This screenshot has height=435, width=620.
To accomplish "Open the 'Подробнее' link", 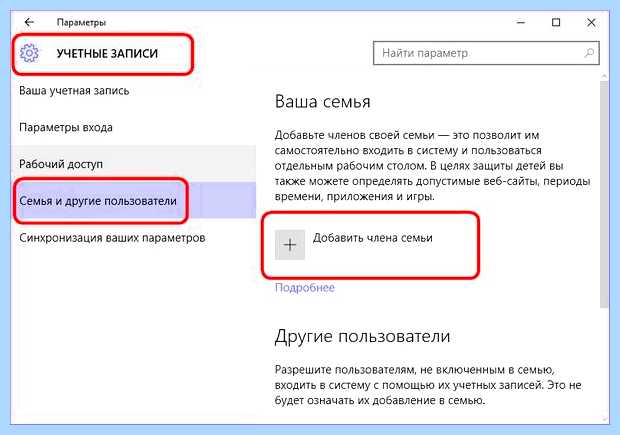I will 304,287.
